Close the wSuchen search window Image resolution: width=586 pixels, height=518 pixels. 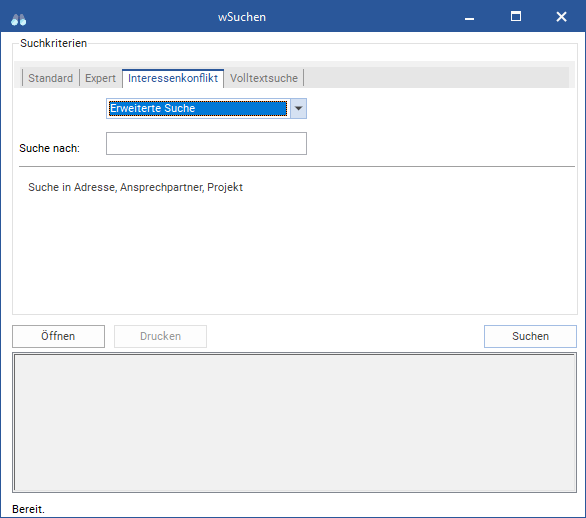[x=561, y=17]
